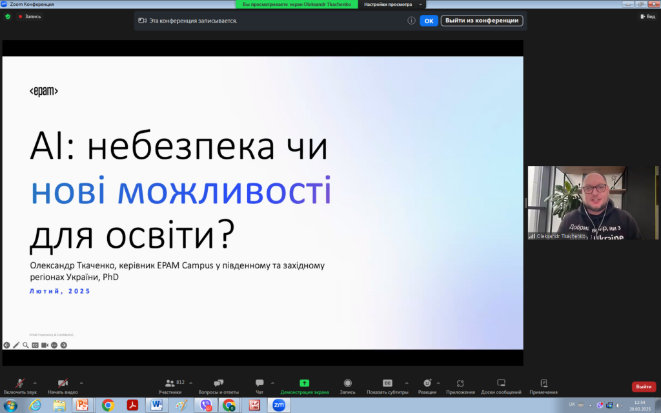Image resolution: width=661 pixels, height=413 pixels.
Task: Click the Record icon in toolbar
Action: [347, 384]
